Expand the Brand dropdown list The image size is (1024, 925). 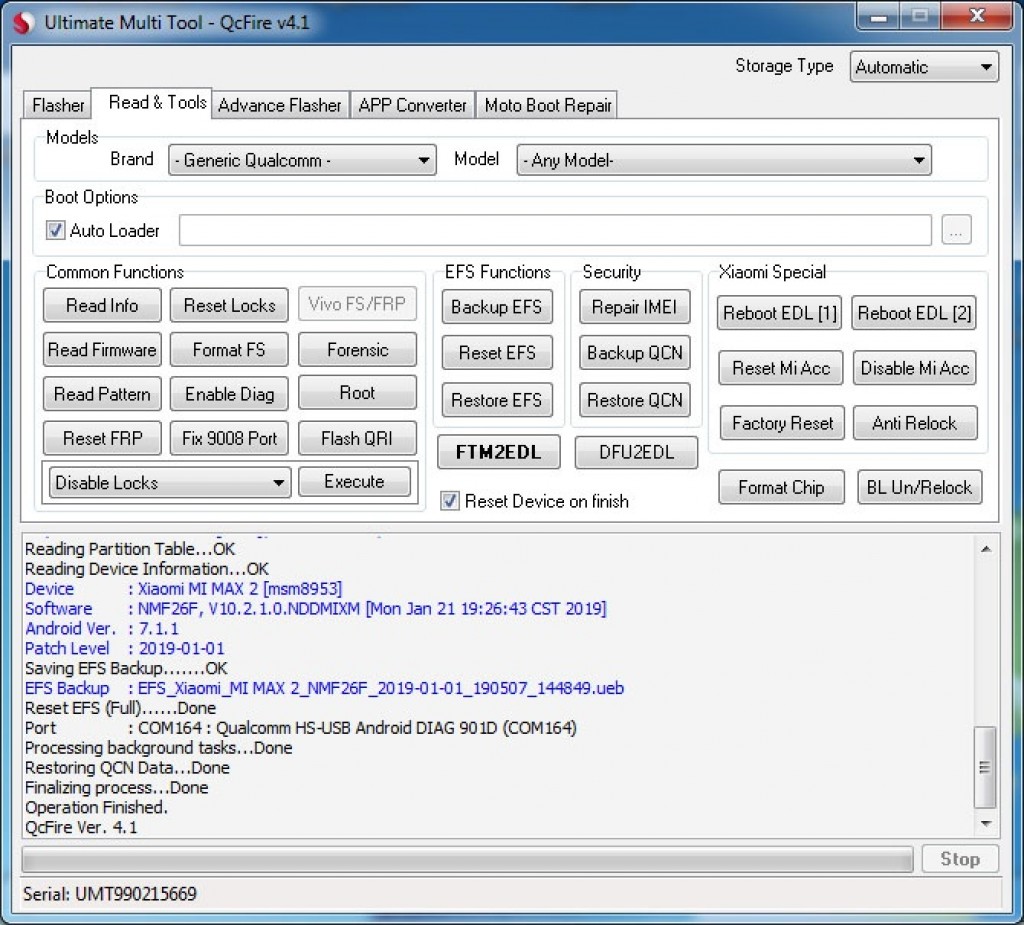point(302,160)
